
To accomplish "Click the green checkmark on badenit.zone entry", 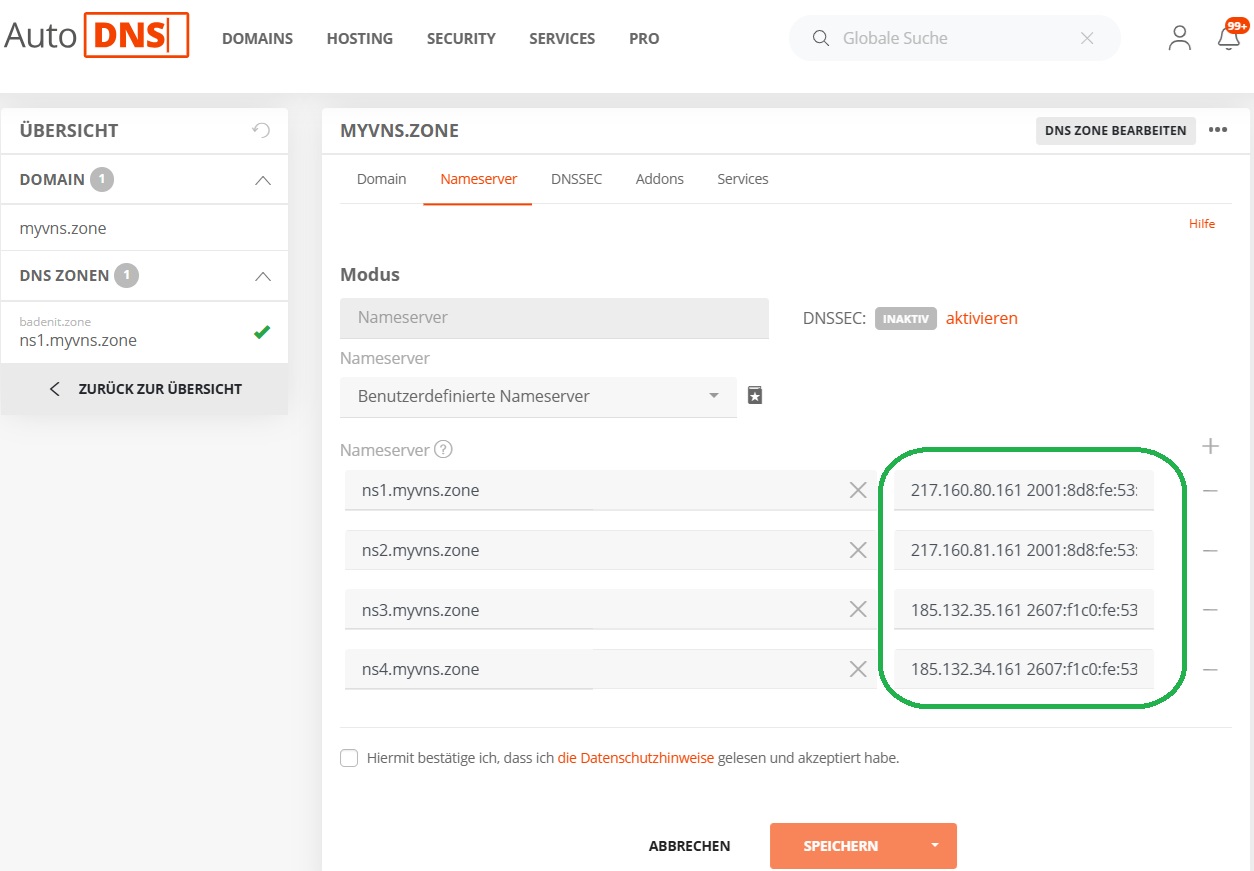I will [x=262, y=332].
